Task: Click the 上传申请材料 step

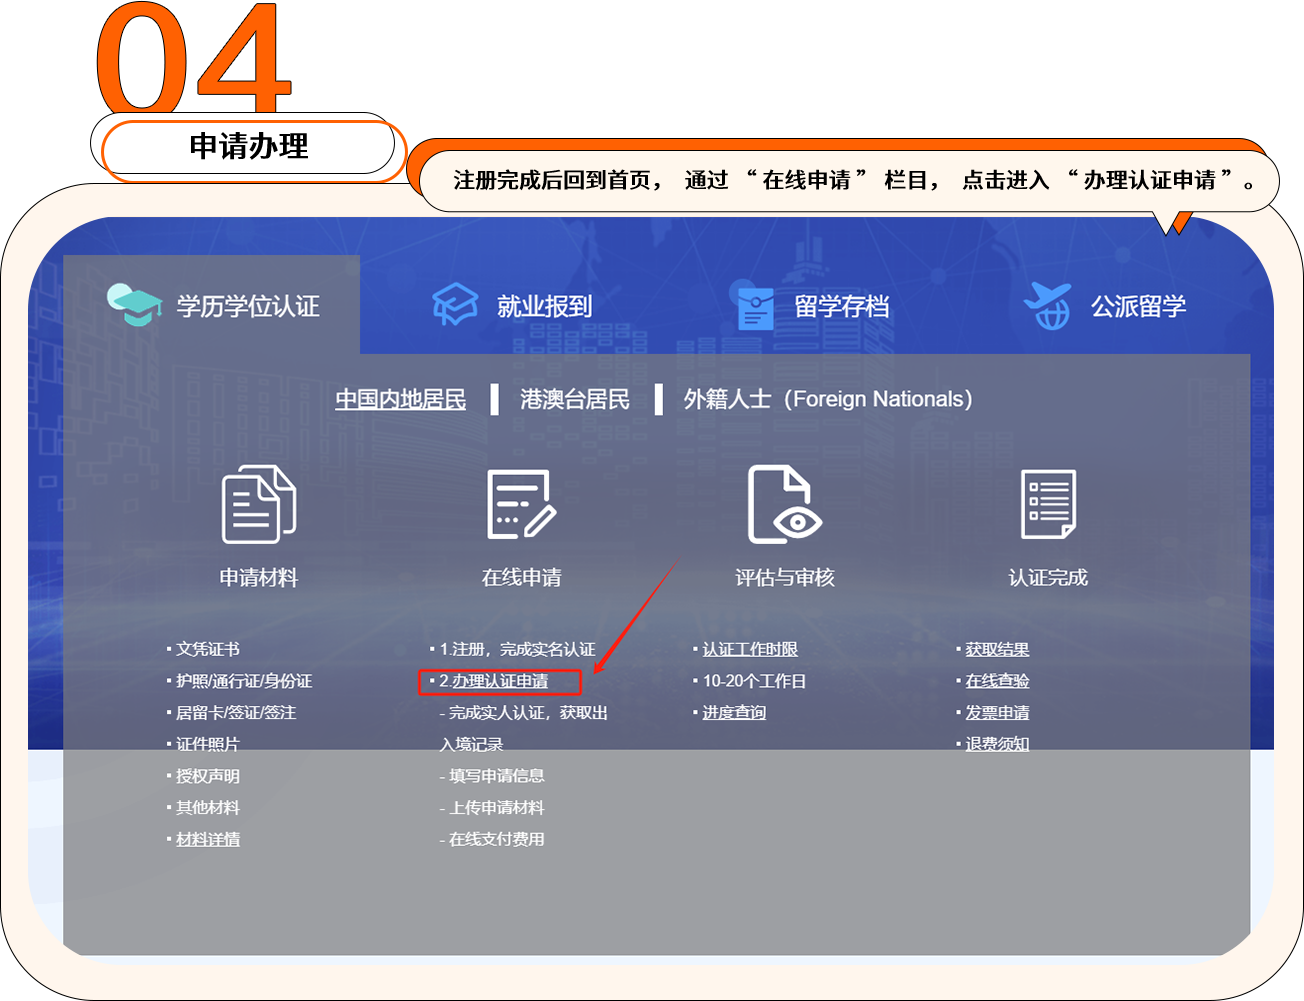Action: (x=496, y=807)
